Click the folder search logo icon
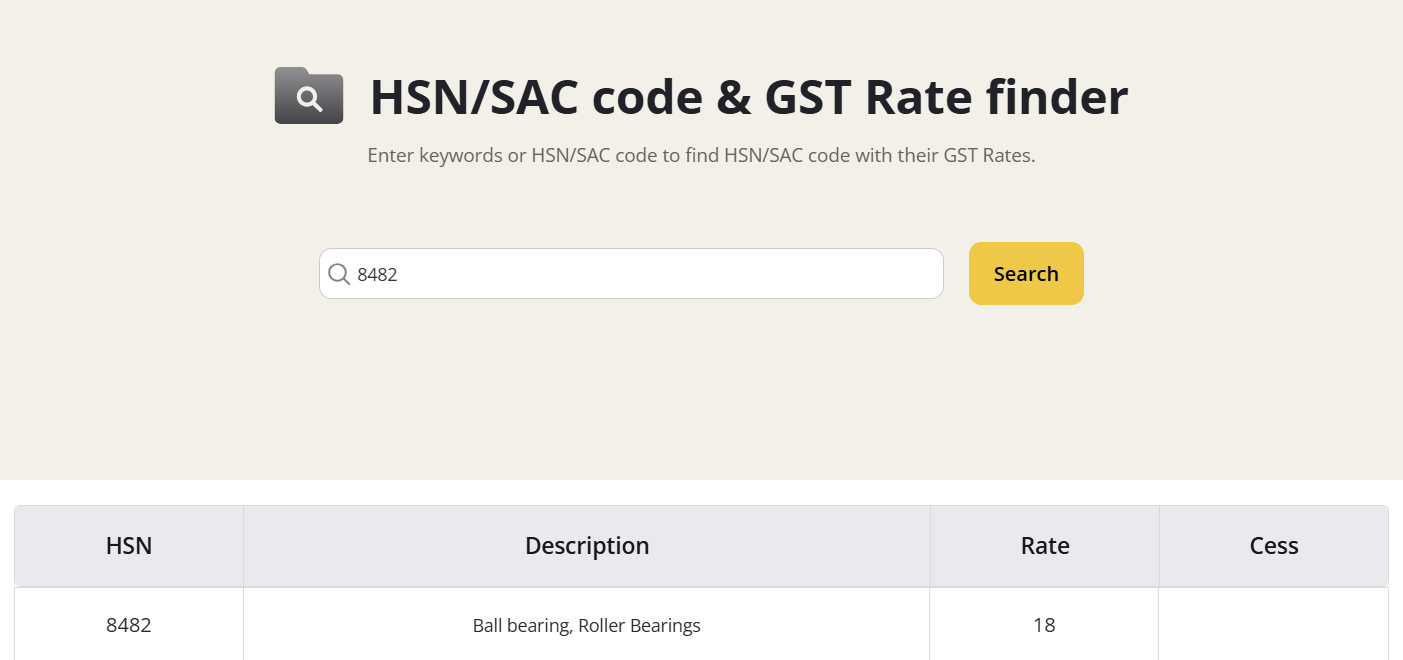Viewport: 1403px width, 660px height. click(309, 96)
